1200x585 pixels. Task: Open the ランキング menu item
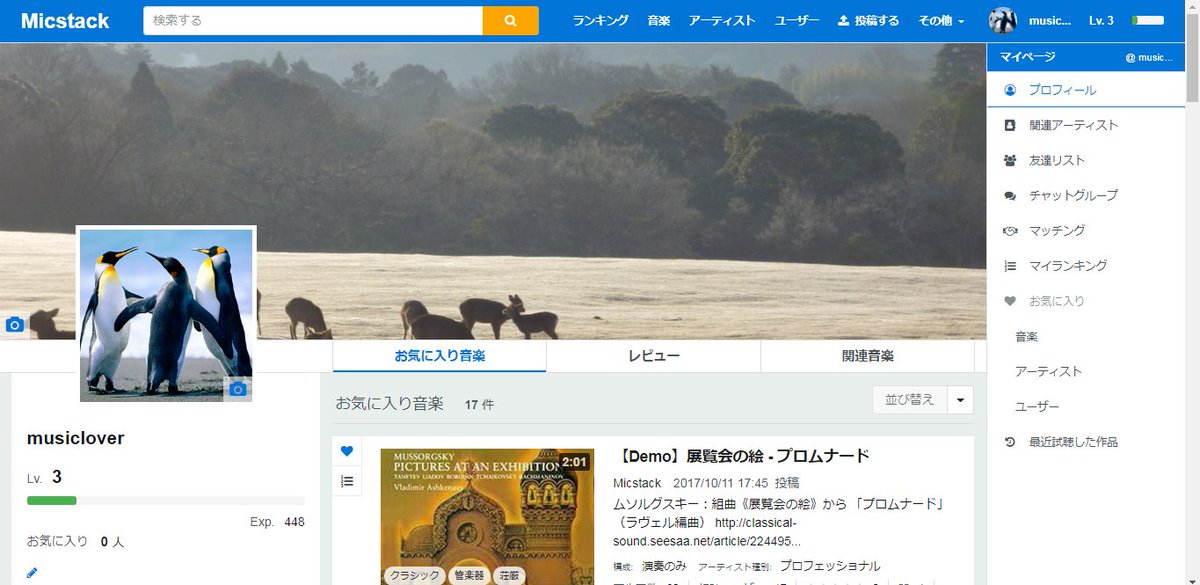[600, 20]
